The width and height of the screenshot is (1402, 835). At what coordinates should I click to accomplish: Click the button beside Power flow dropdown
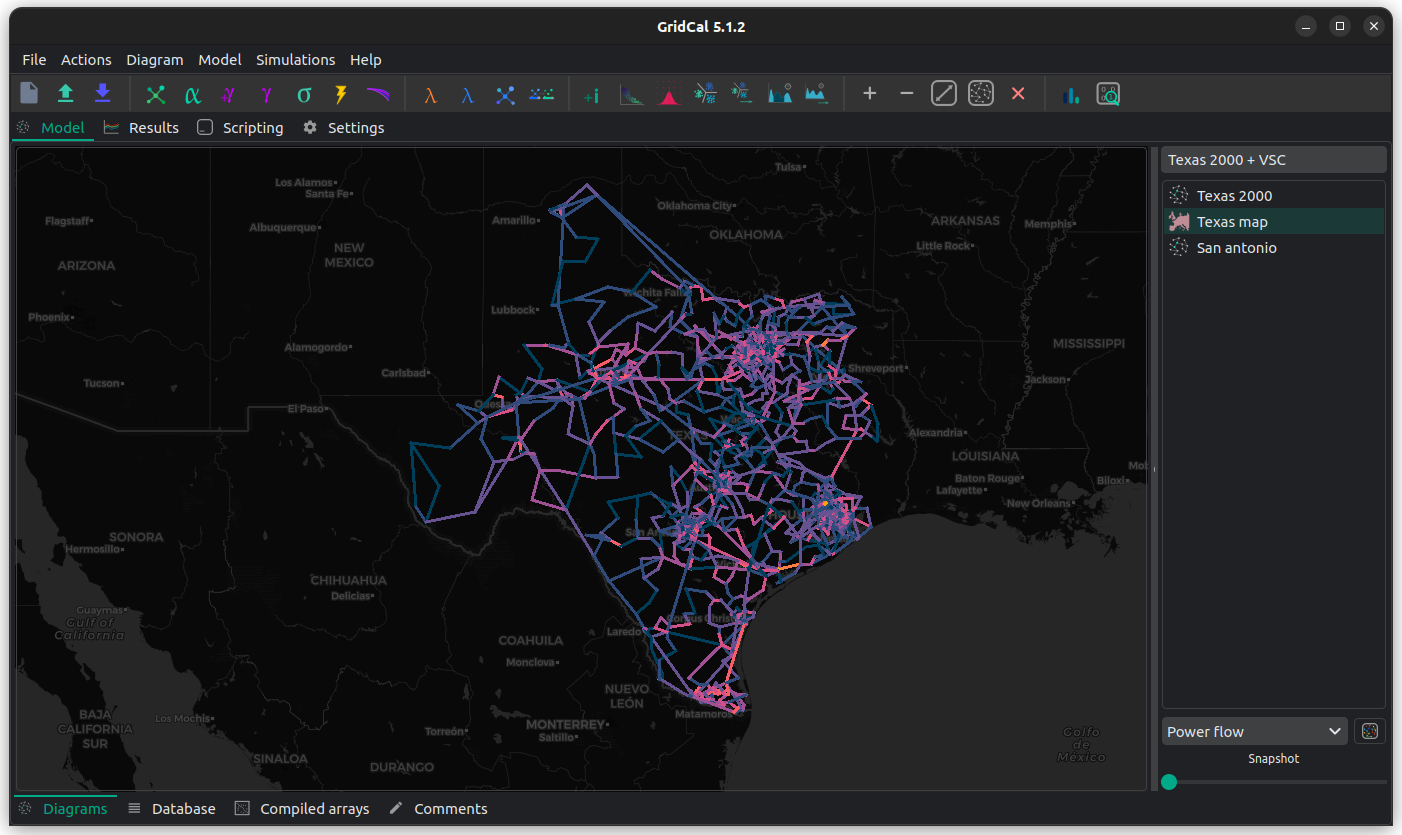1370,732
